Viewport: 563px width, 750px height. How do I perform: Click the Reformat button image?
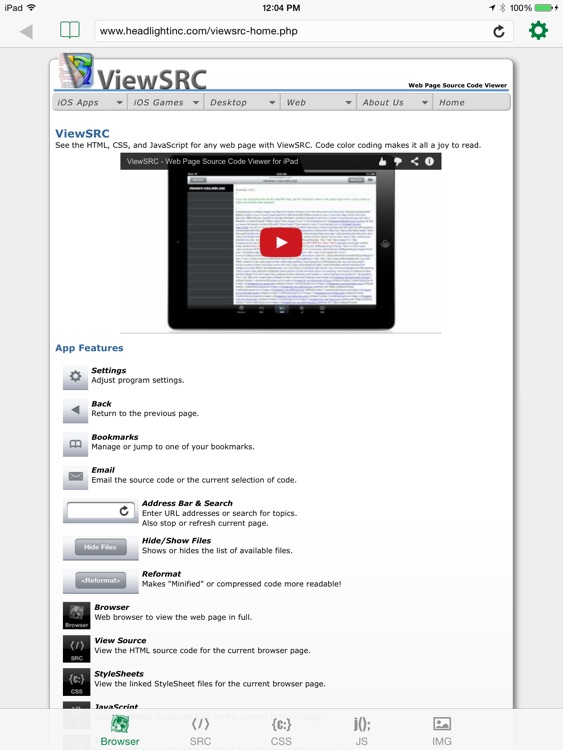[x=100, y=581]
